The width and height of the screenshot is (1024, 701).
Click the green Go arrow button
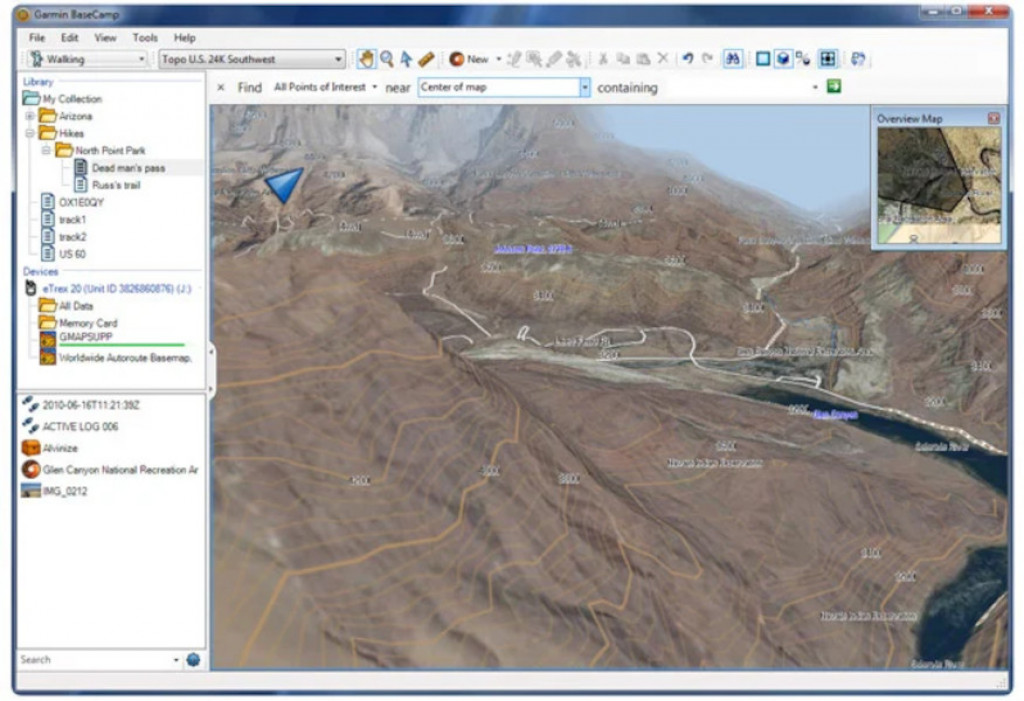click(x=834, y=86)
